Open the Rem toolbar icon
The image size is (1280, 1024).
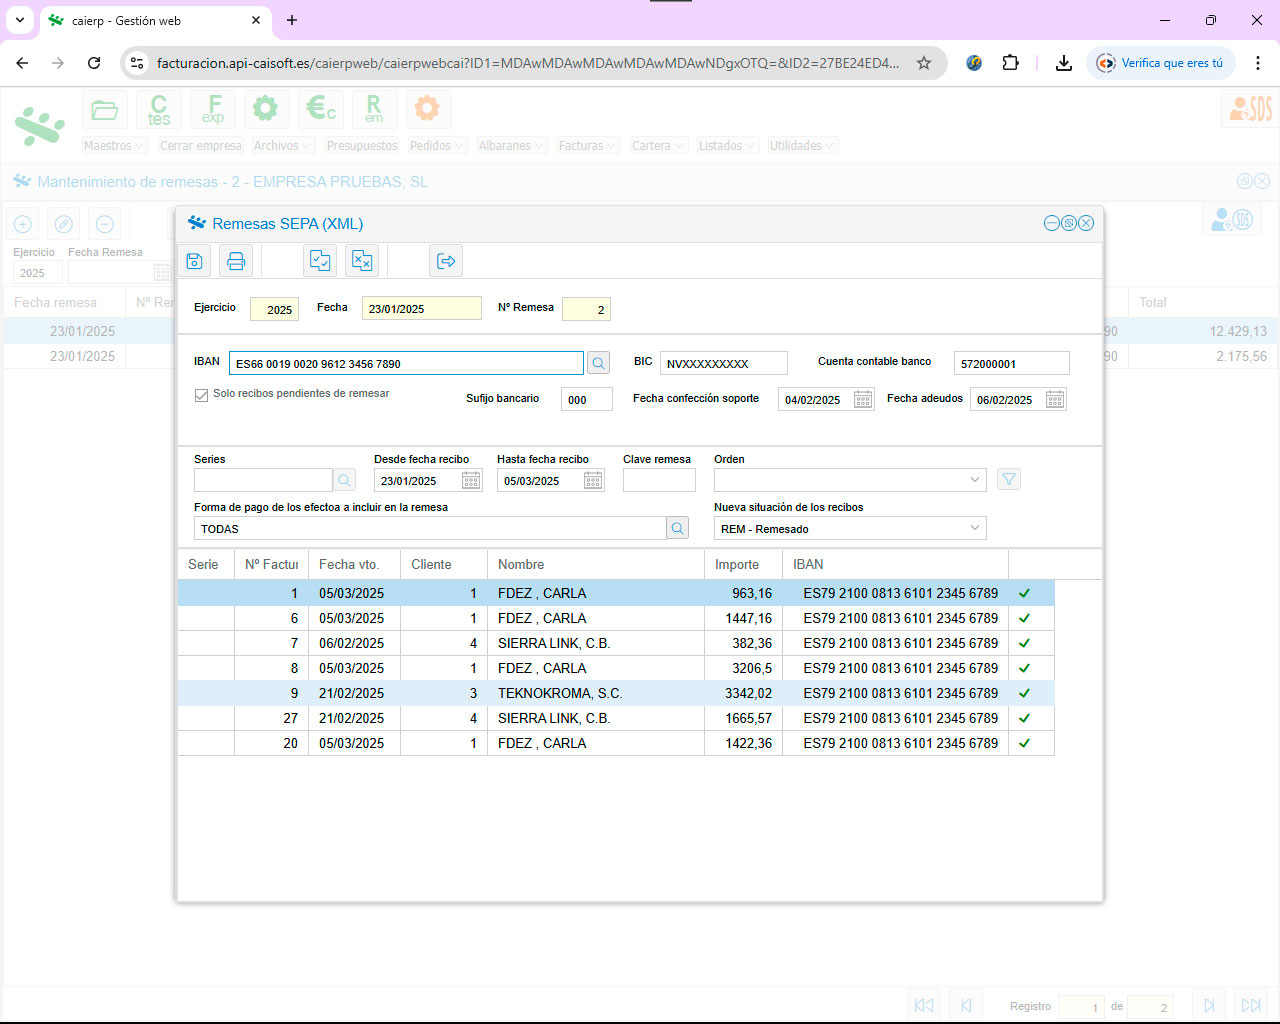click(x=374, y=109)
